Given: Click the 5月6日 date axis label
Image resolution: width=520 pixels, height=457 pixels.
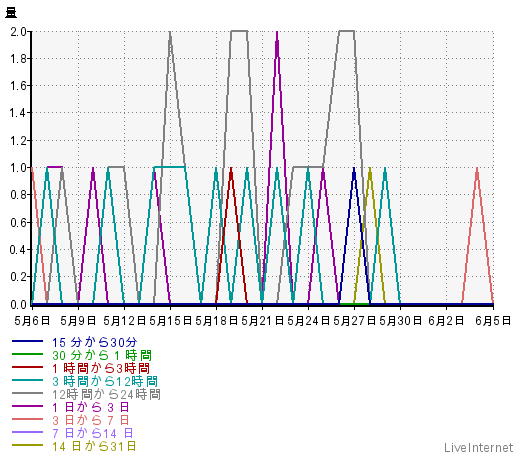Looking at the screenshot, I should click(32, 321).
